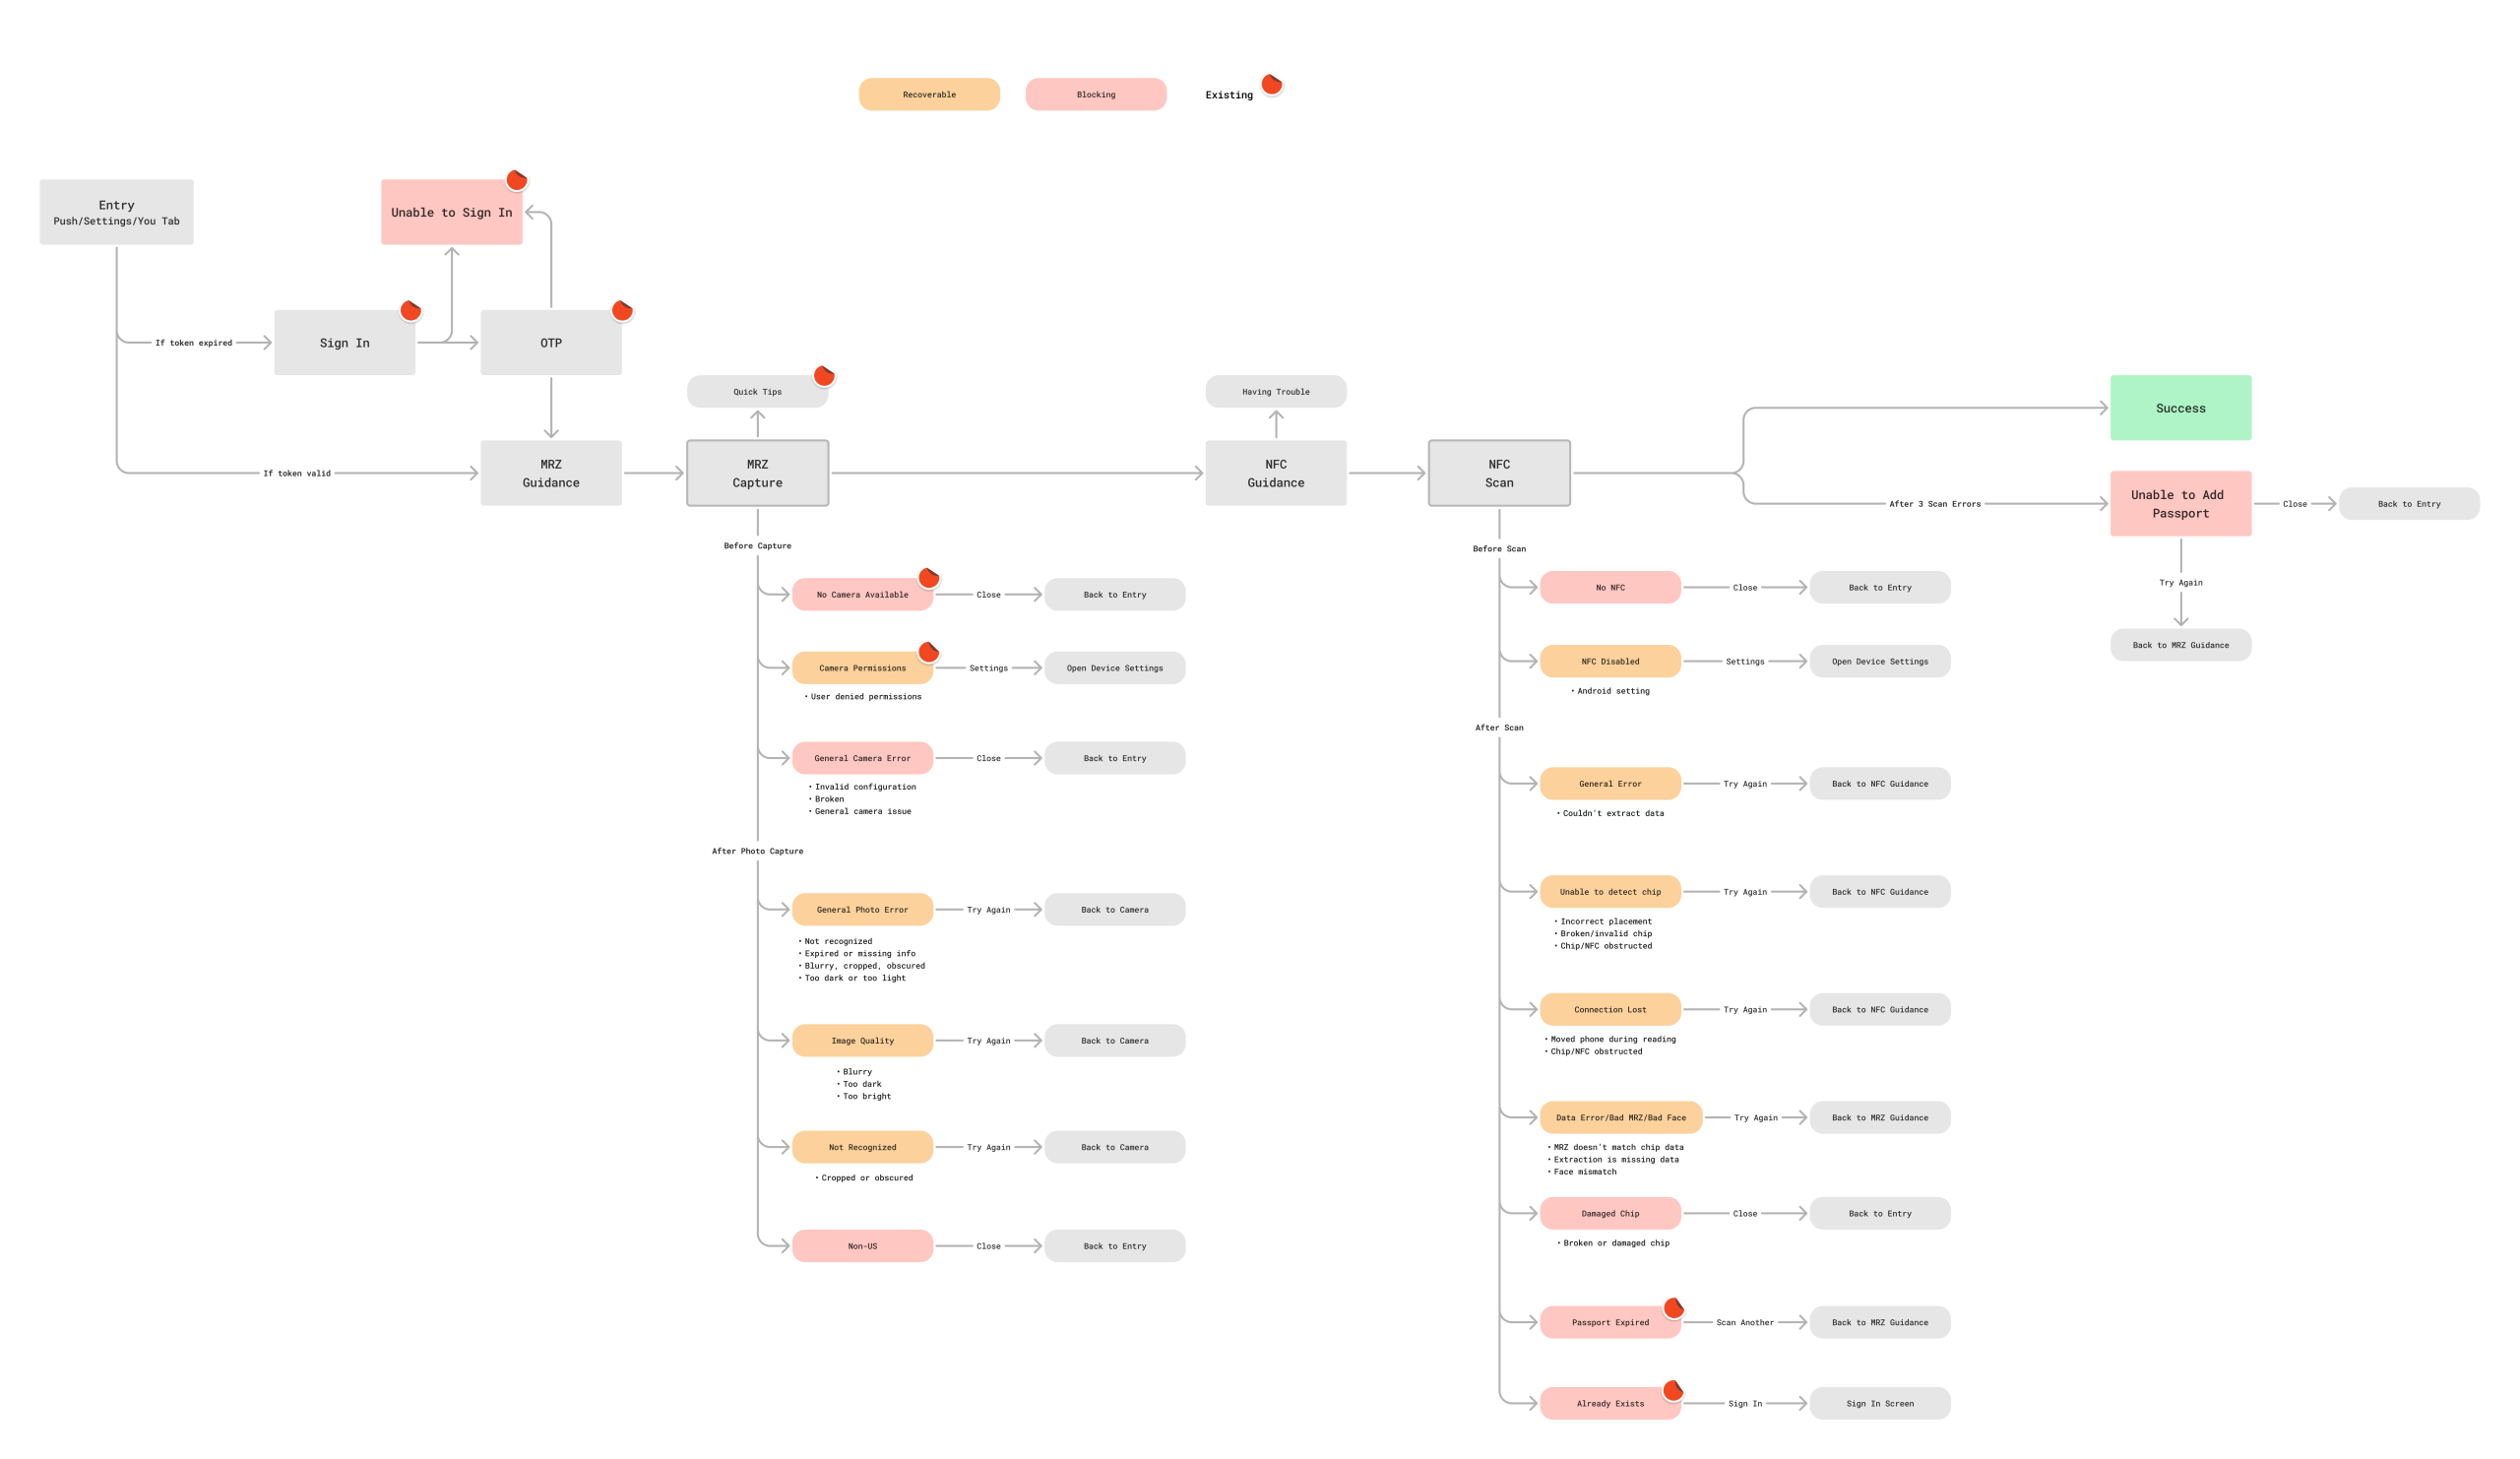This screenshot has width=2520, height=1459.
Task: Click the OTP node
Action: [551, 342]
